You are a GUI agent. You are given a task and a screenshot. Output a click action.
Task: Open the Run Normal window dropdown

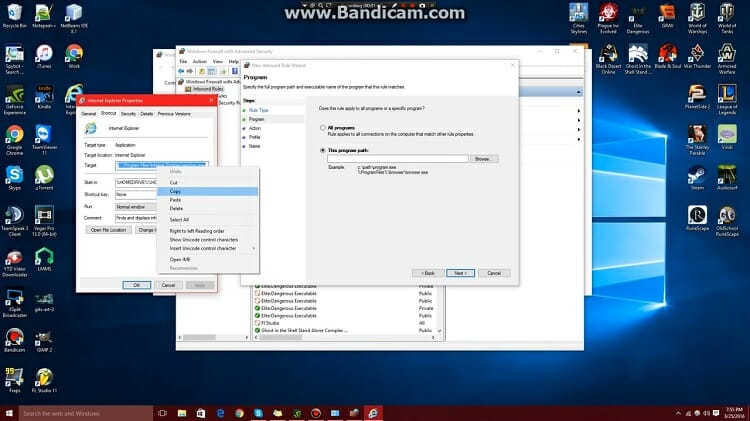click(136, 207)
